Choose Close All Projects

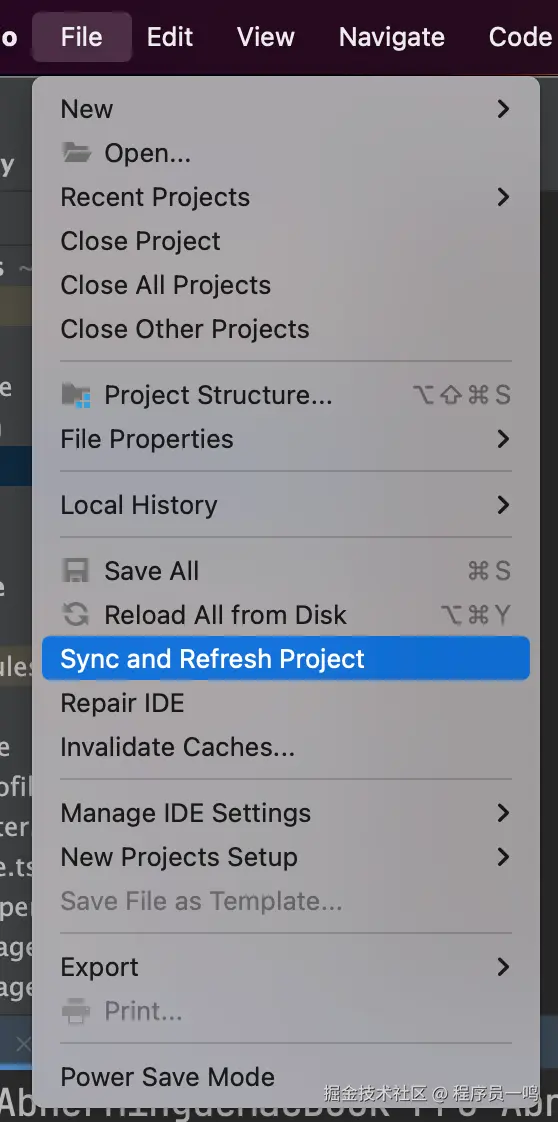coord(286,285)
